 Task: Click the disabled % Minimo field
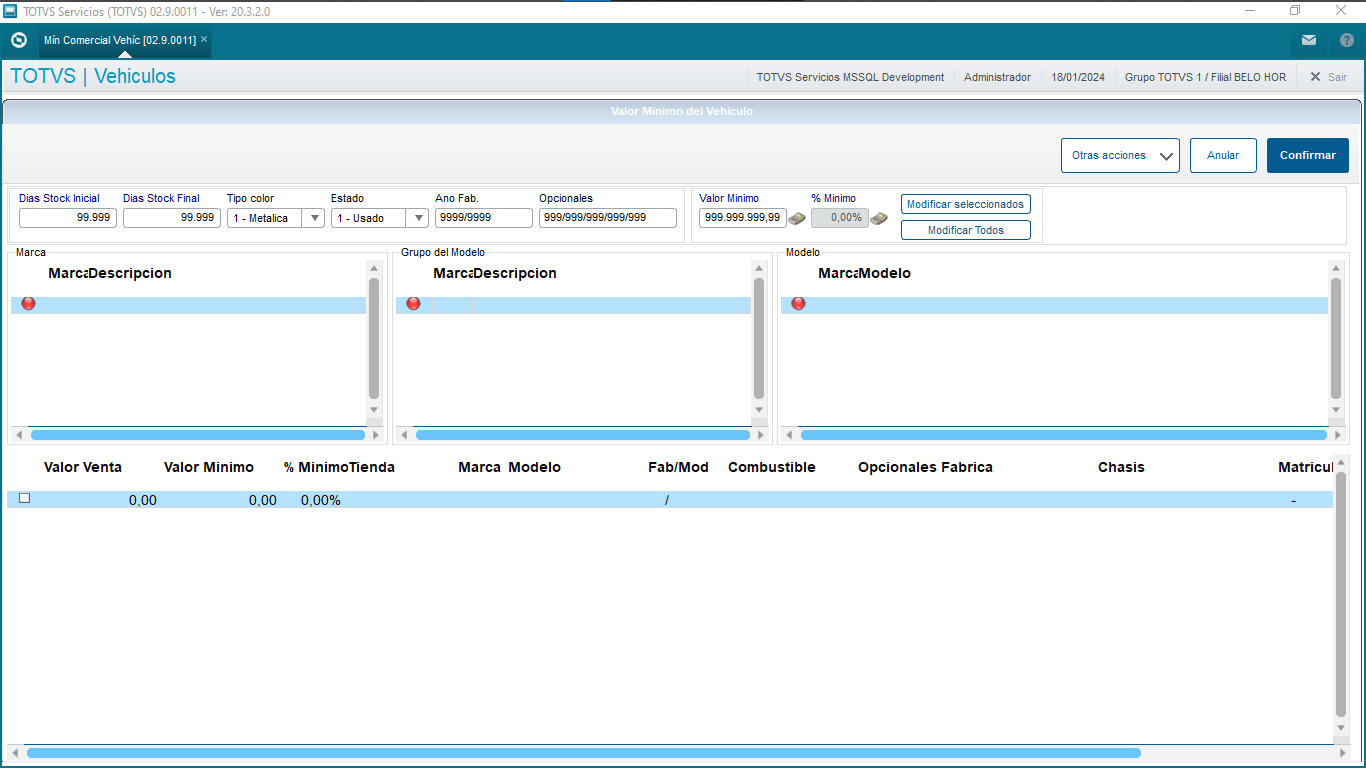pyautogui.click(x=840, y=218)
